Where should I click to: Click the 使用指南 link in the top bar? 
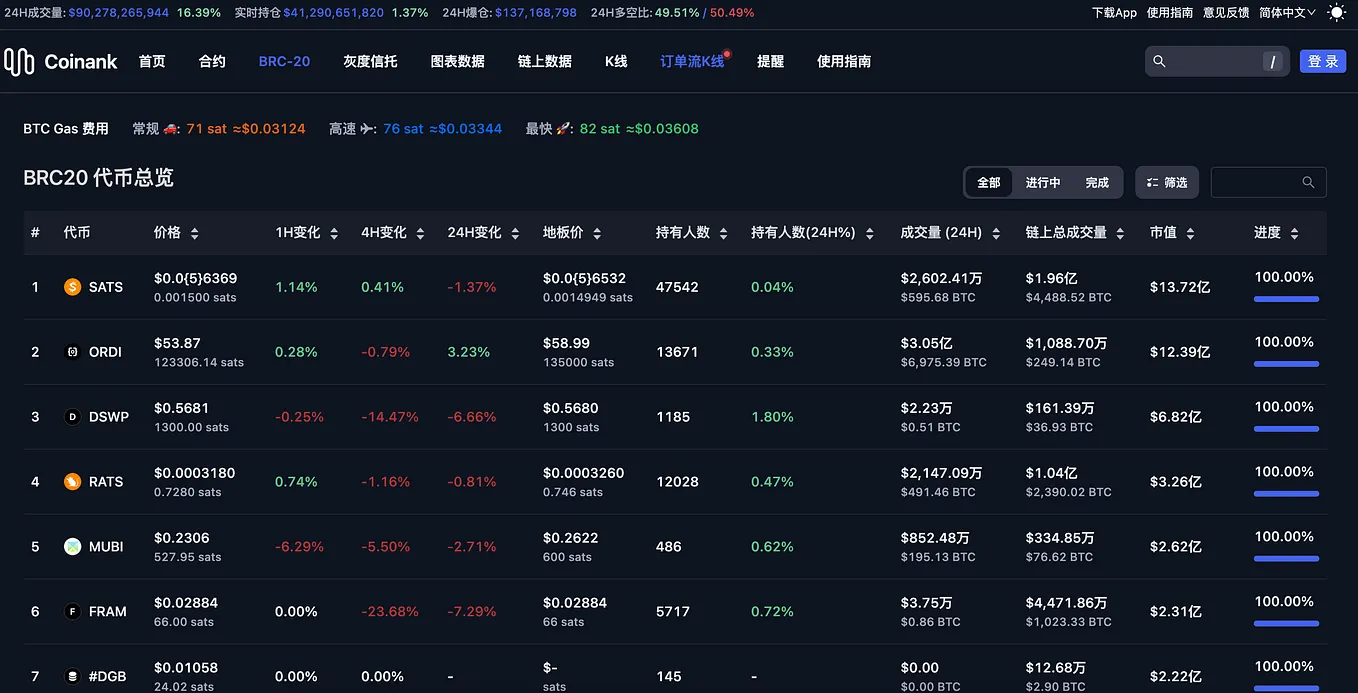(x=1170, y=13)
